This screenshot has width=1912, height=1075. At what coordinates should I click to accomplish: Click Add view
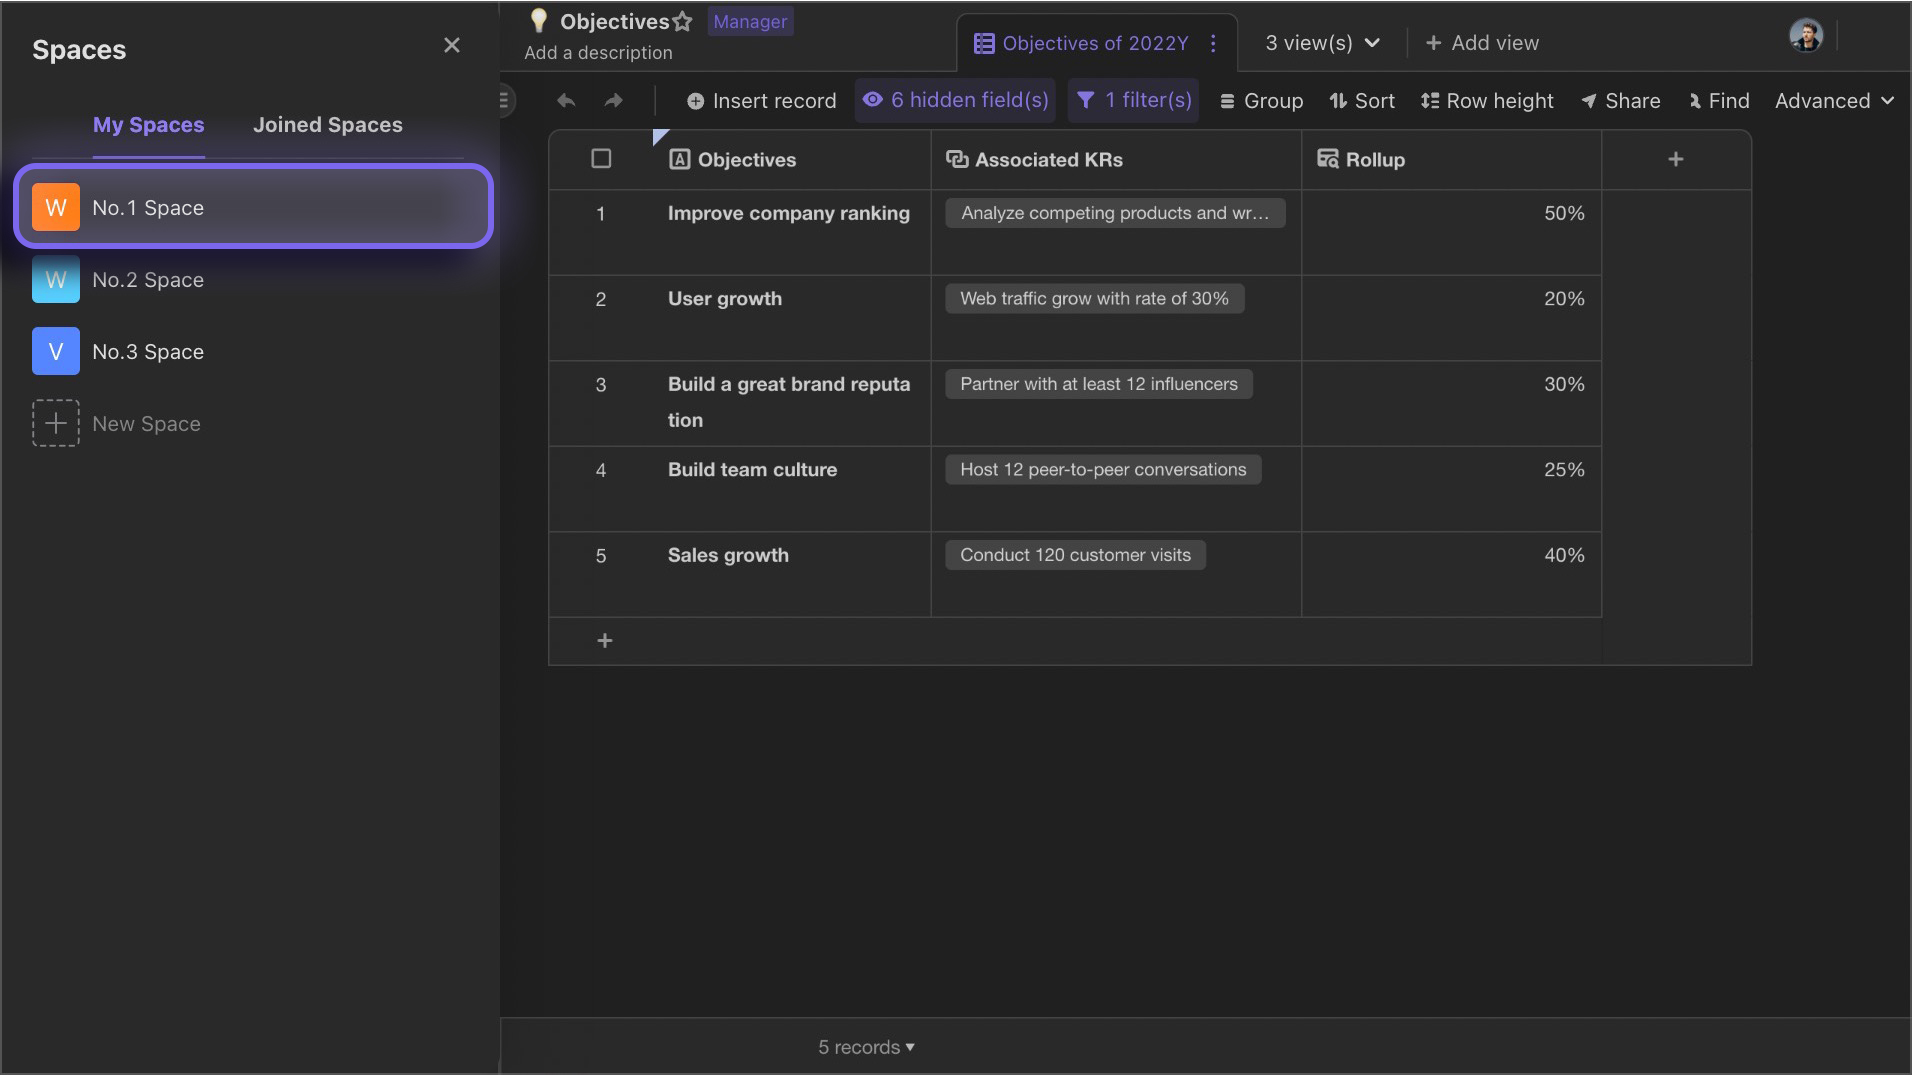[1481, 43]
